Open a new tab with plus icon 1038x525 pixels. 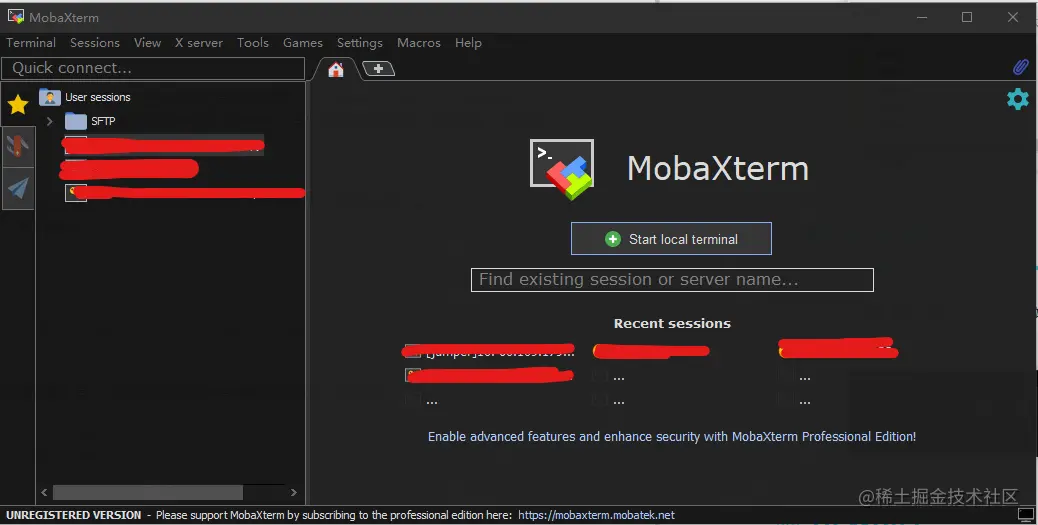[x=379, y=68]
